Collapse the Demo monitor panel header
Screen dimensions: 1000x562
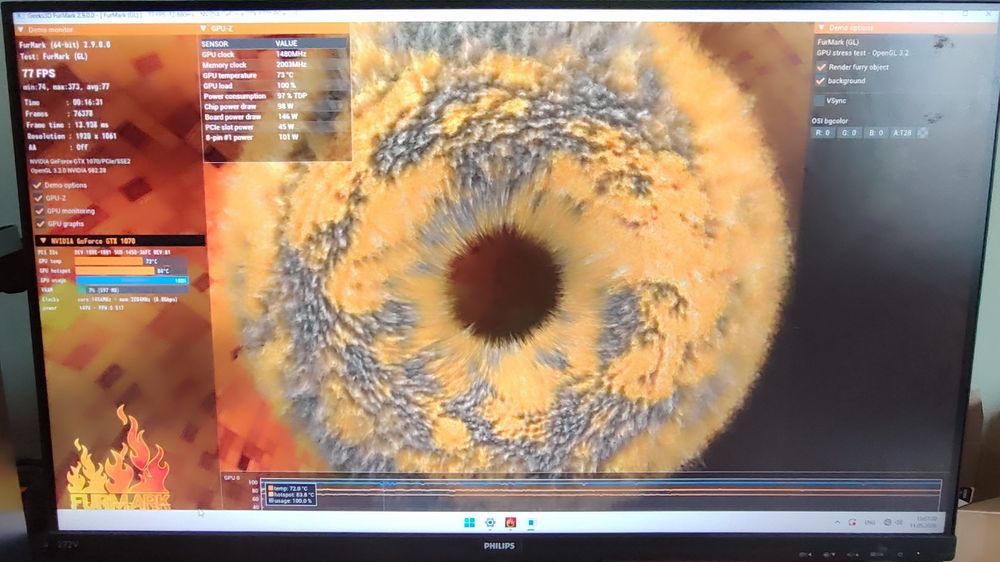pyautogui.click(x=21, y=29)
